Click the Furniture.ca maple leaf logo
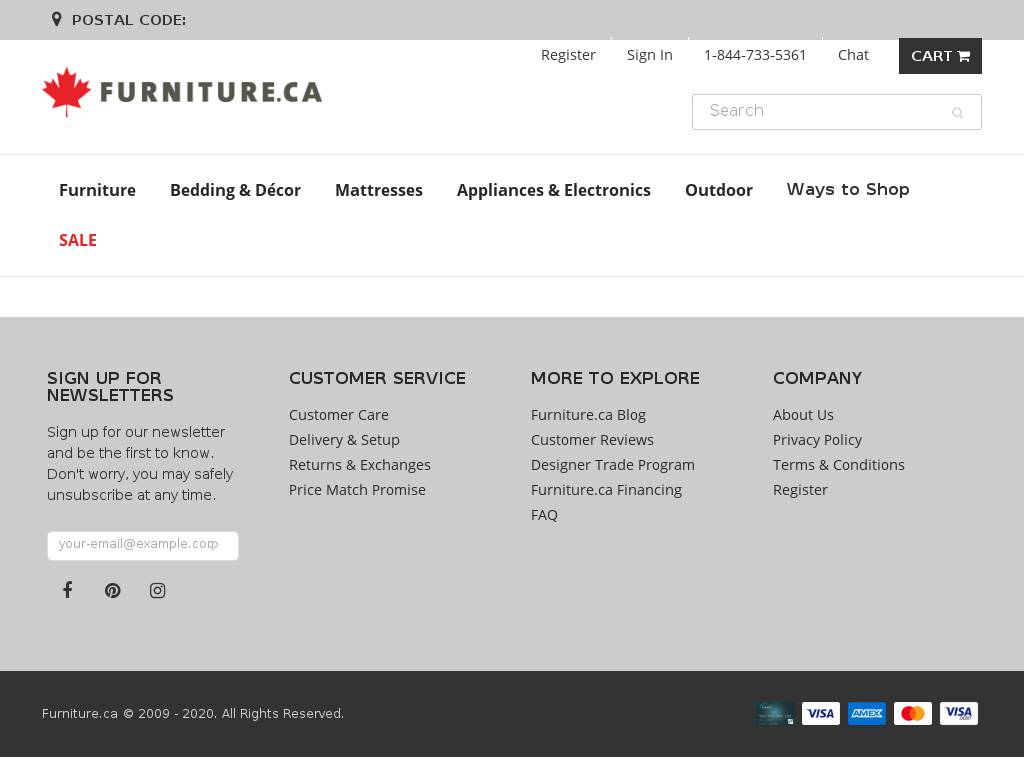 pos(182,92)
